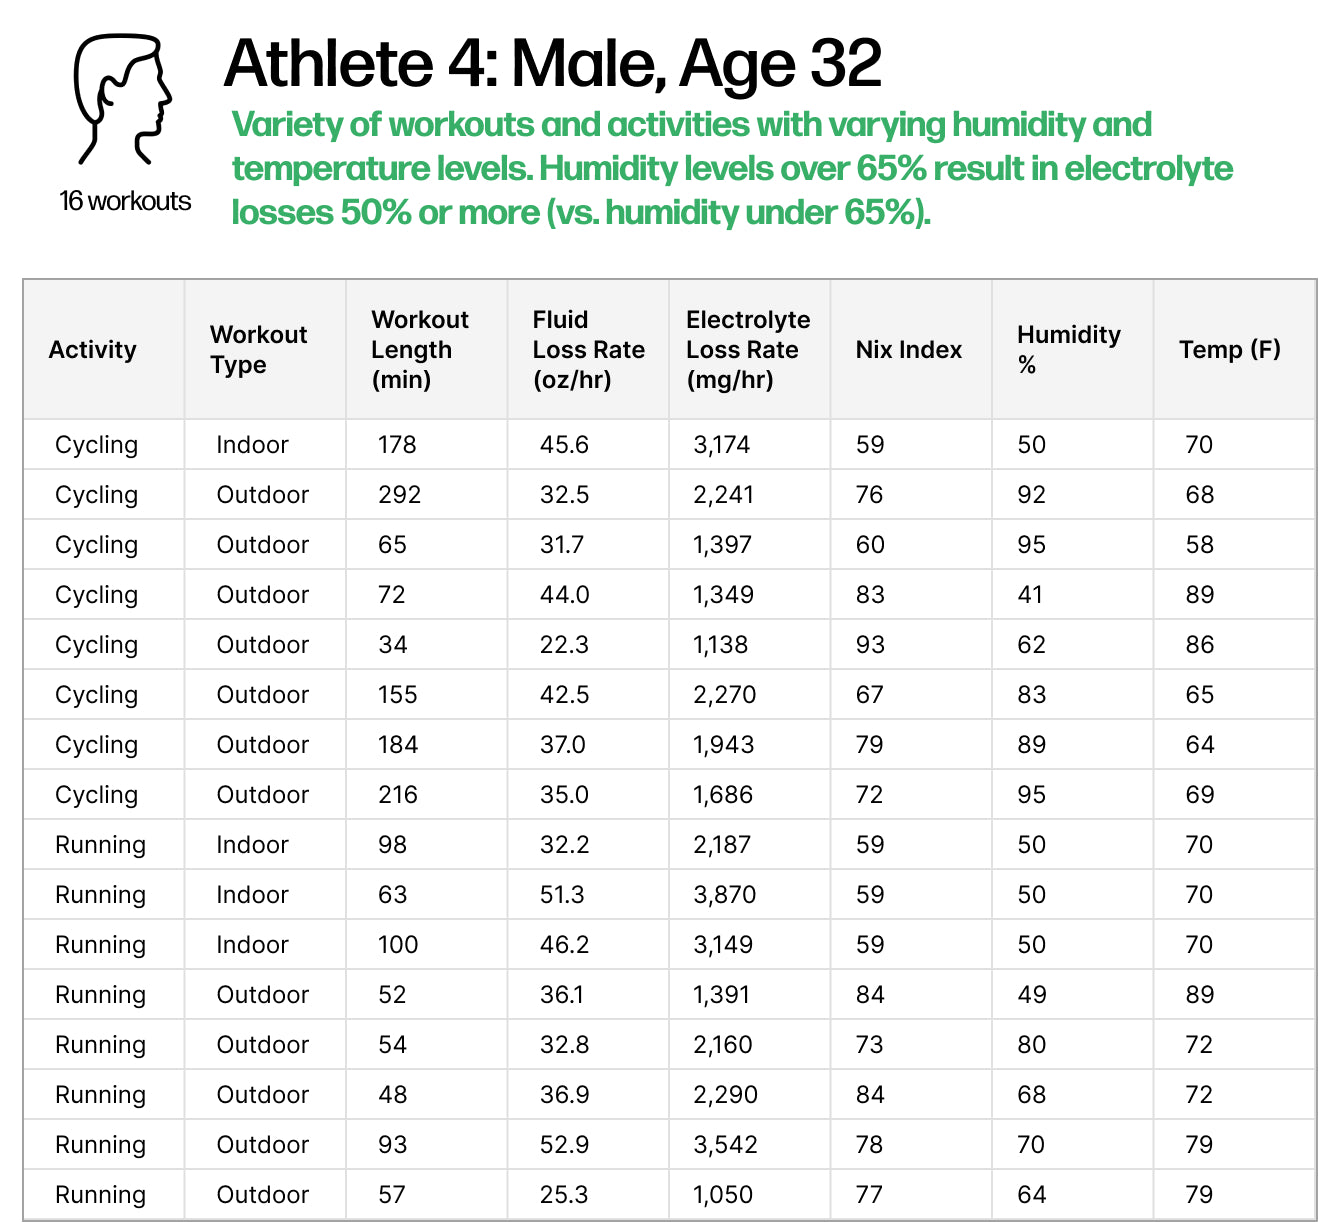Click the green humidity description text
Image resolution: width=1330 pixels, height=1230 pixels.
pos(731,168)
